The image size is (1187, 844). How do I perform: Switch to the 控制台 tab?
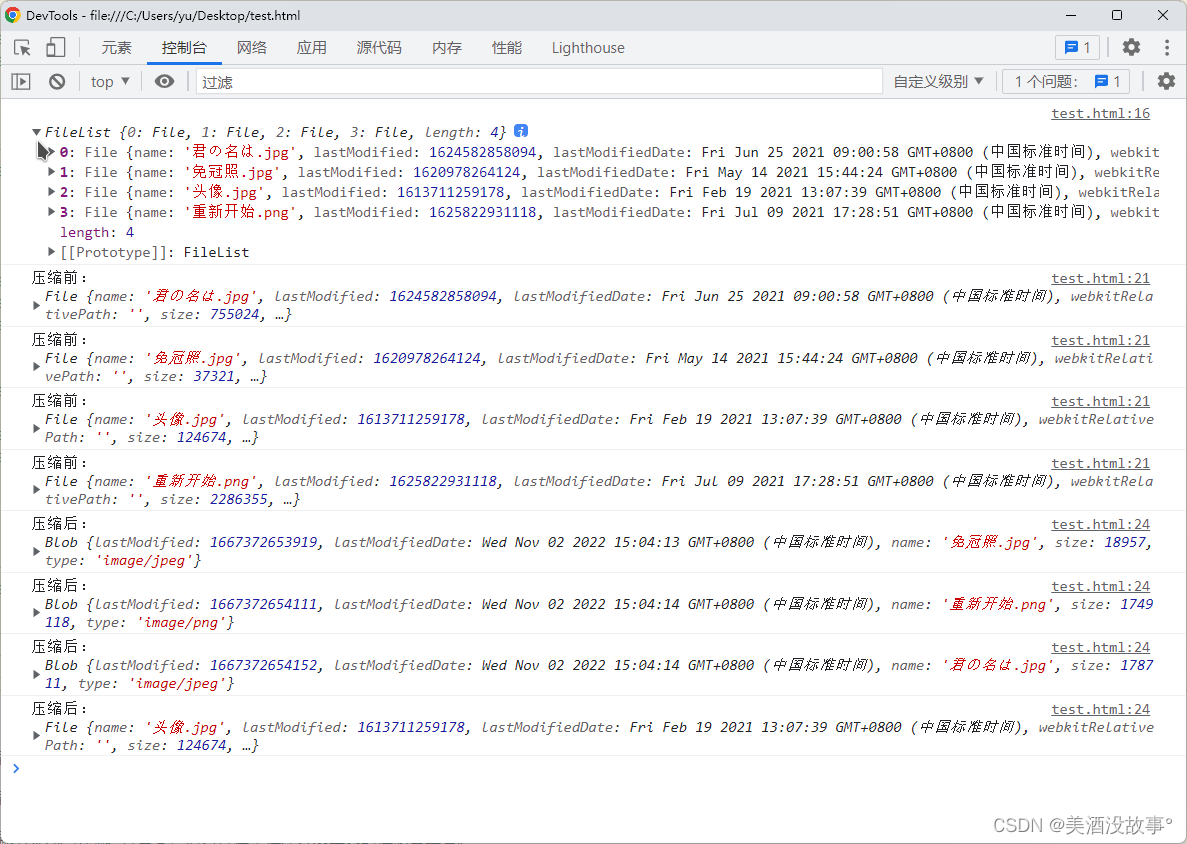click(184, 48)
